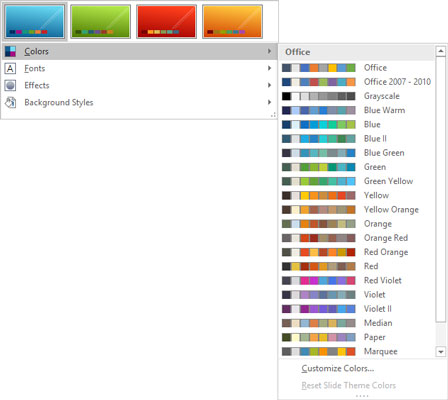Click the Colors icon in the menu
Viewport: 448px width, 400px height.
pos(10,51)
